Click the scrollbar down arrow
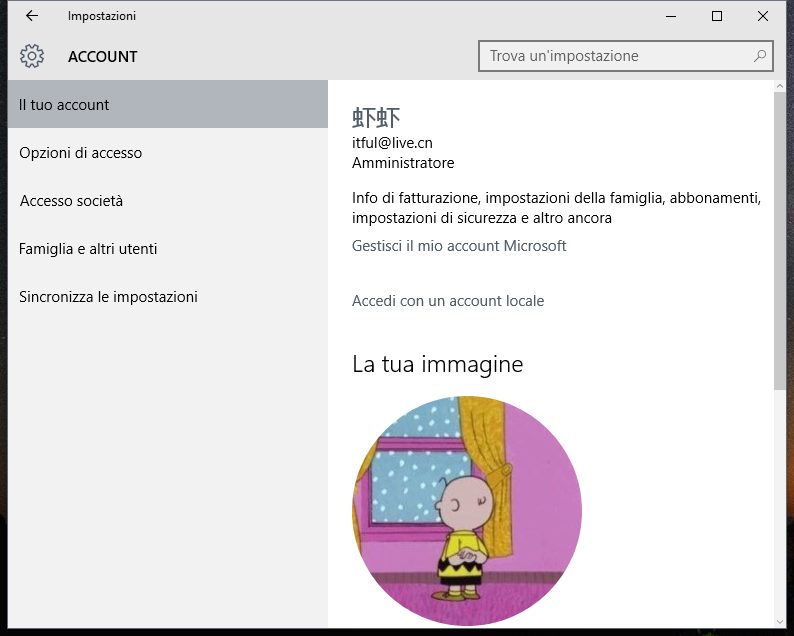Screen dimensions: 794x636 click(x=780, y=621)
